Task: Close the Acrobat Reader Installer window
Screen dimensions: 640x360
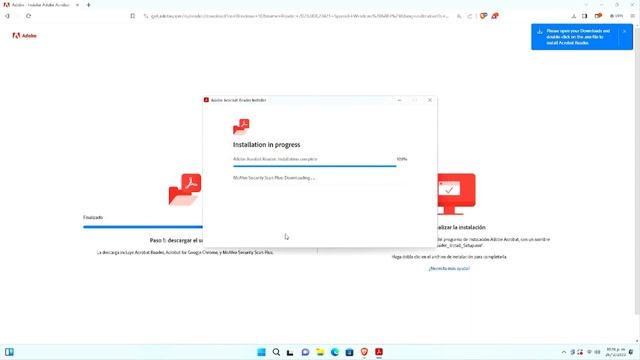Action: point(430,100)
